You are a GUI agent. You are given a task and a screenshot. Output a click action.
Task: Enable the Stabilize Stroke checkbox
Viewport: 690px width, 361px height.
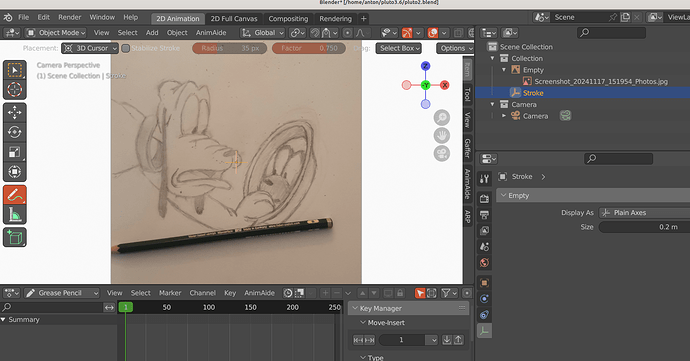[125, 48]
